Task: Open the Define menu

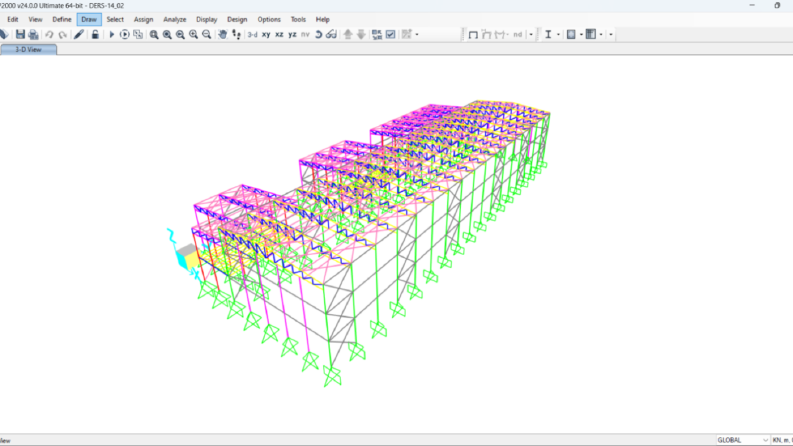Action: pos(62,19)
